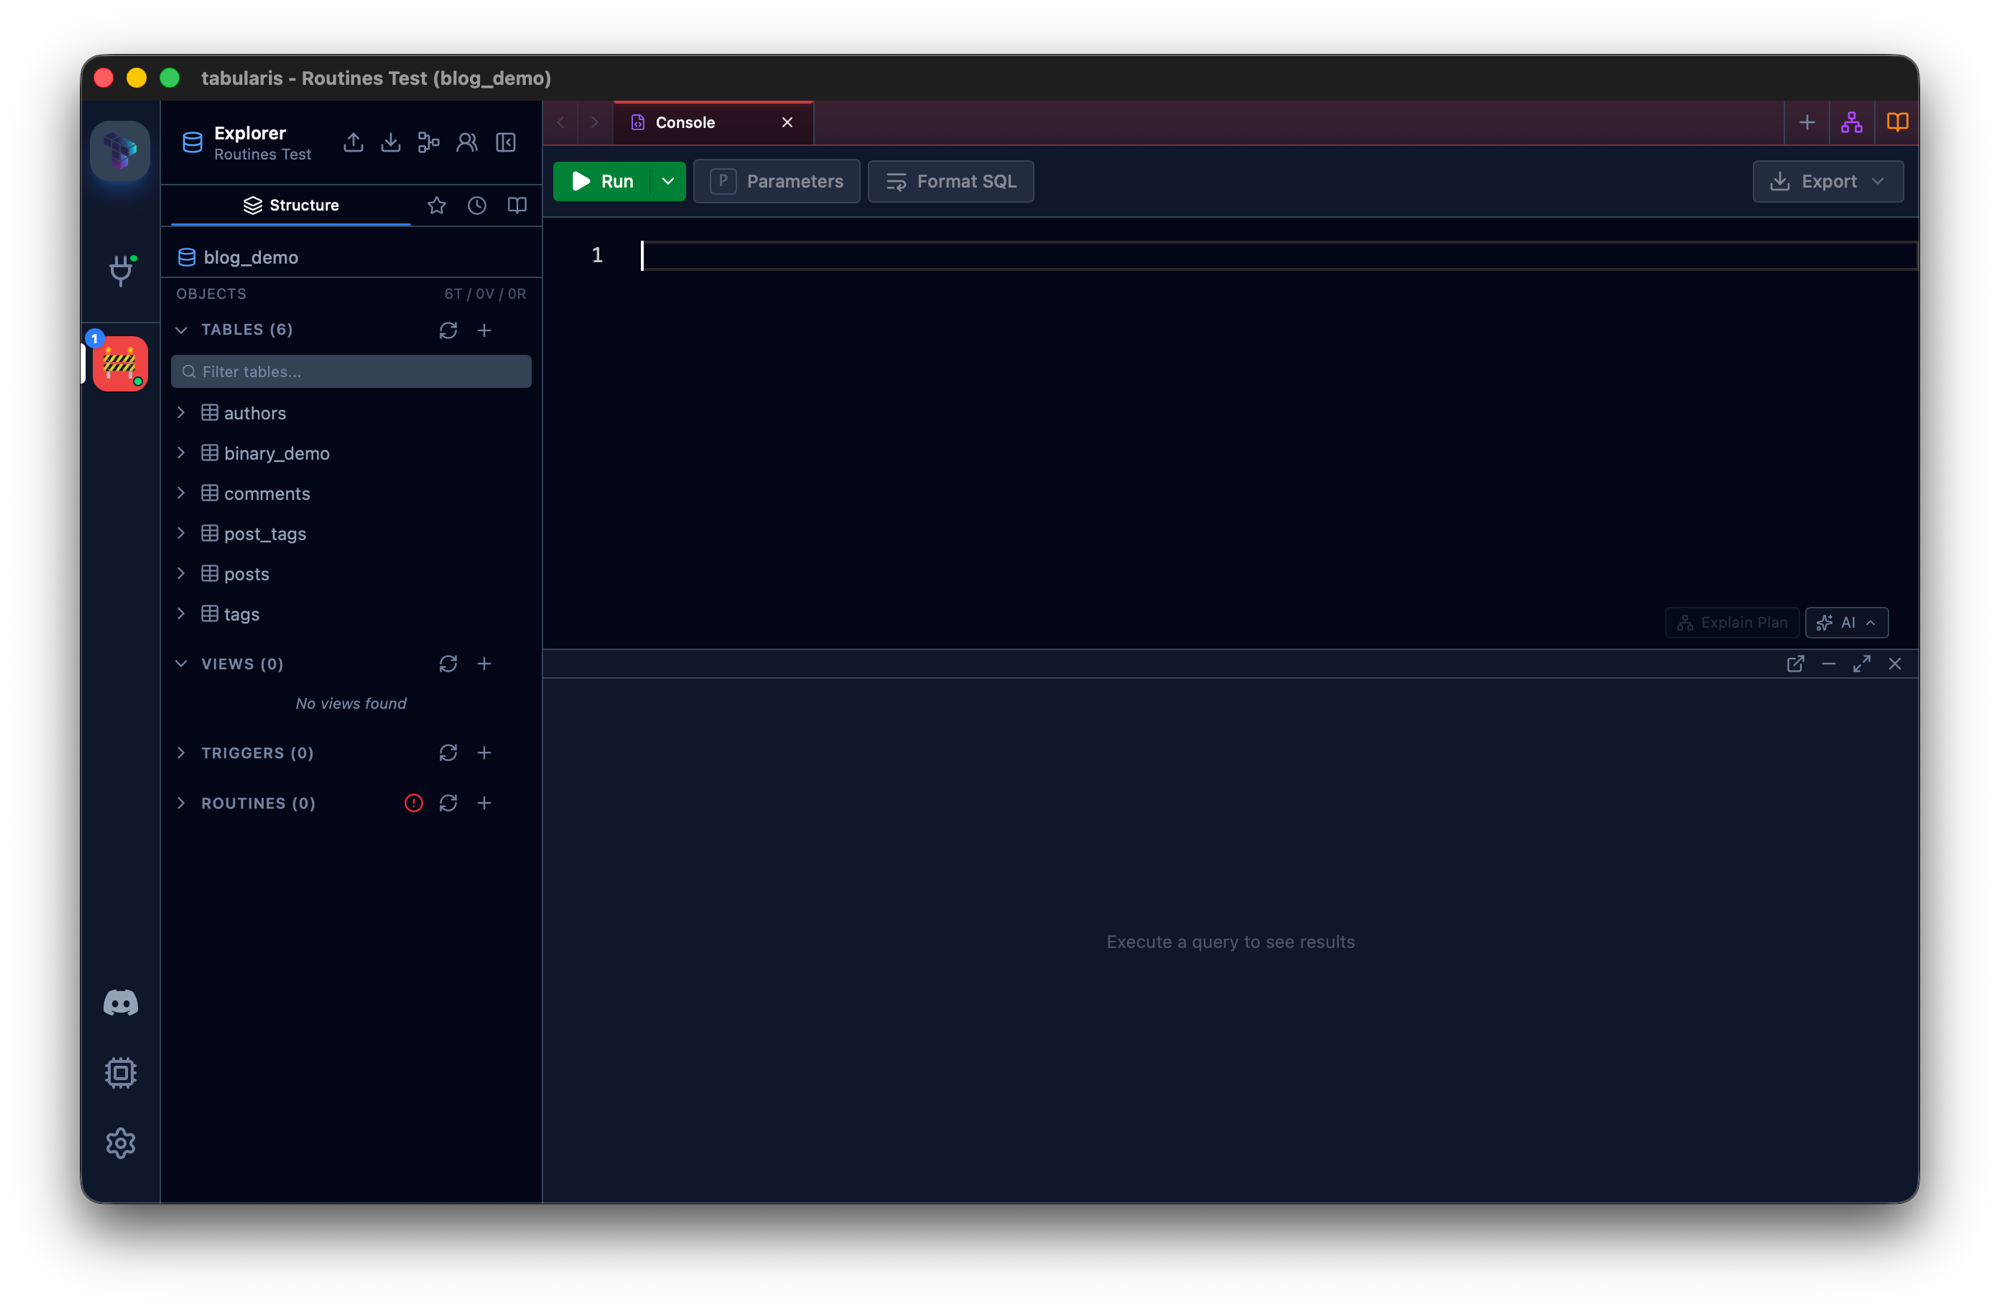Open the schema diagram icon in Explorer header
The width and height of the screenshot is (2000, 1310).
tap(429, 143)
